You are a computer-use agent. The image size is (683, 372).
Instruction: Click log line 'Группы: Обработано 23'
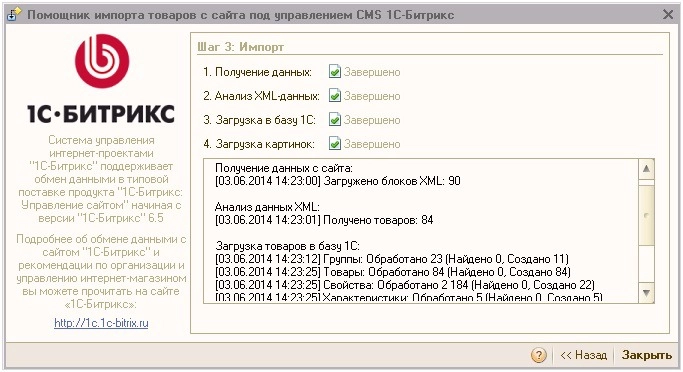[x=392, y=259]
